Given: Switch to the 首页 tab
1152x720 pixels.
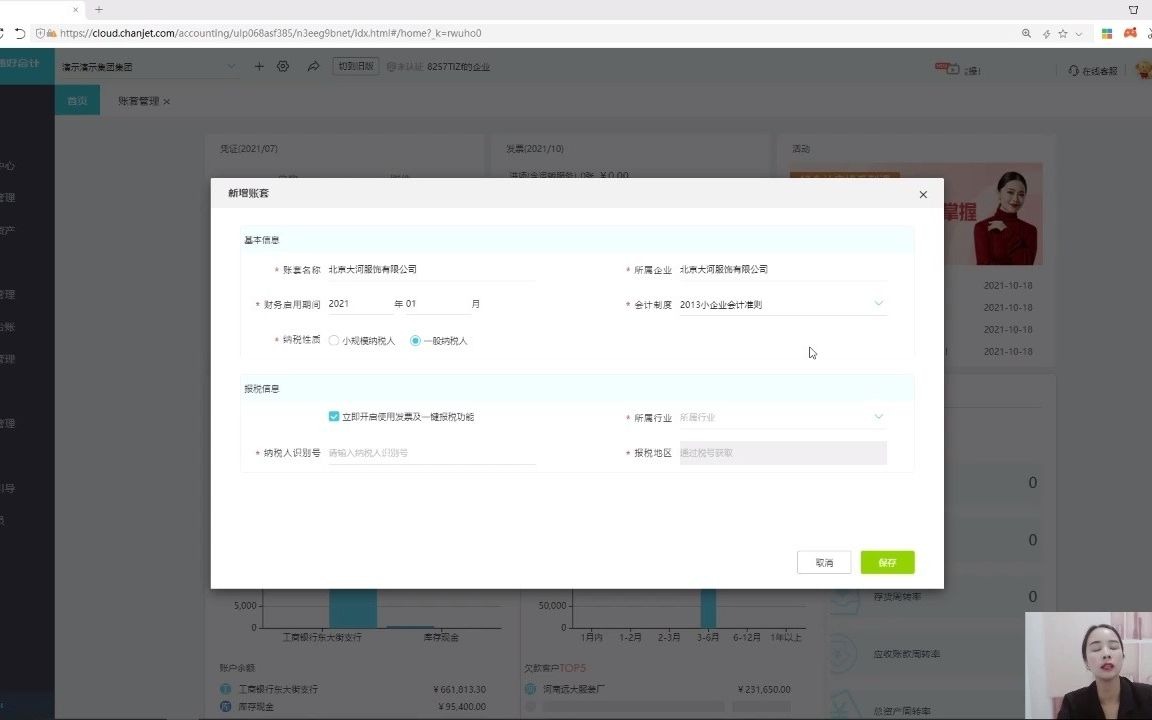Looking at the screenshot, I should [77, 100].
